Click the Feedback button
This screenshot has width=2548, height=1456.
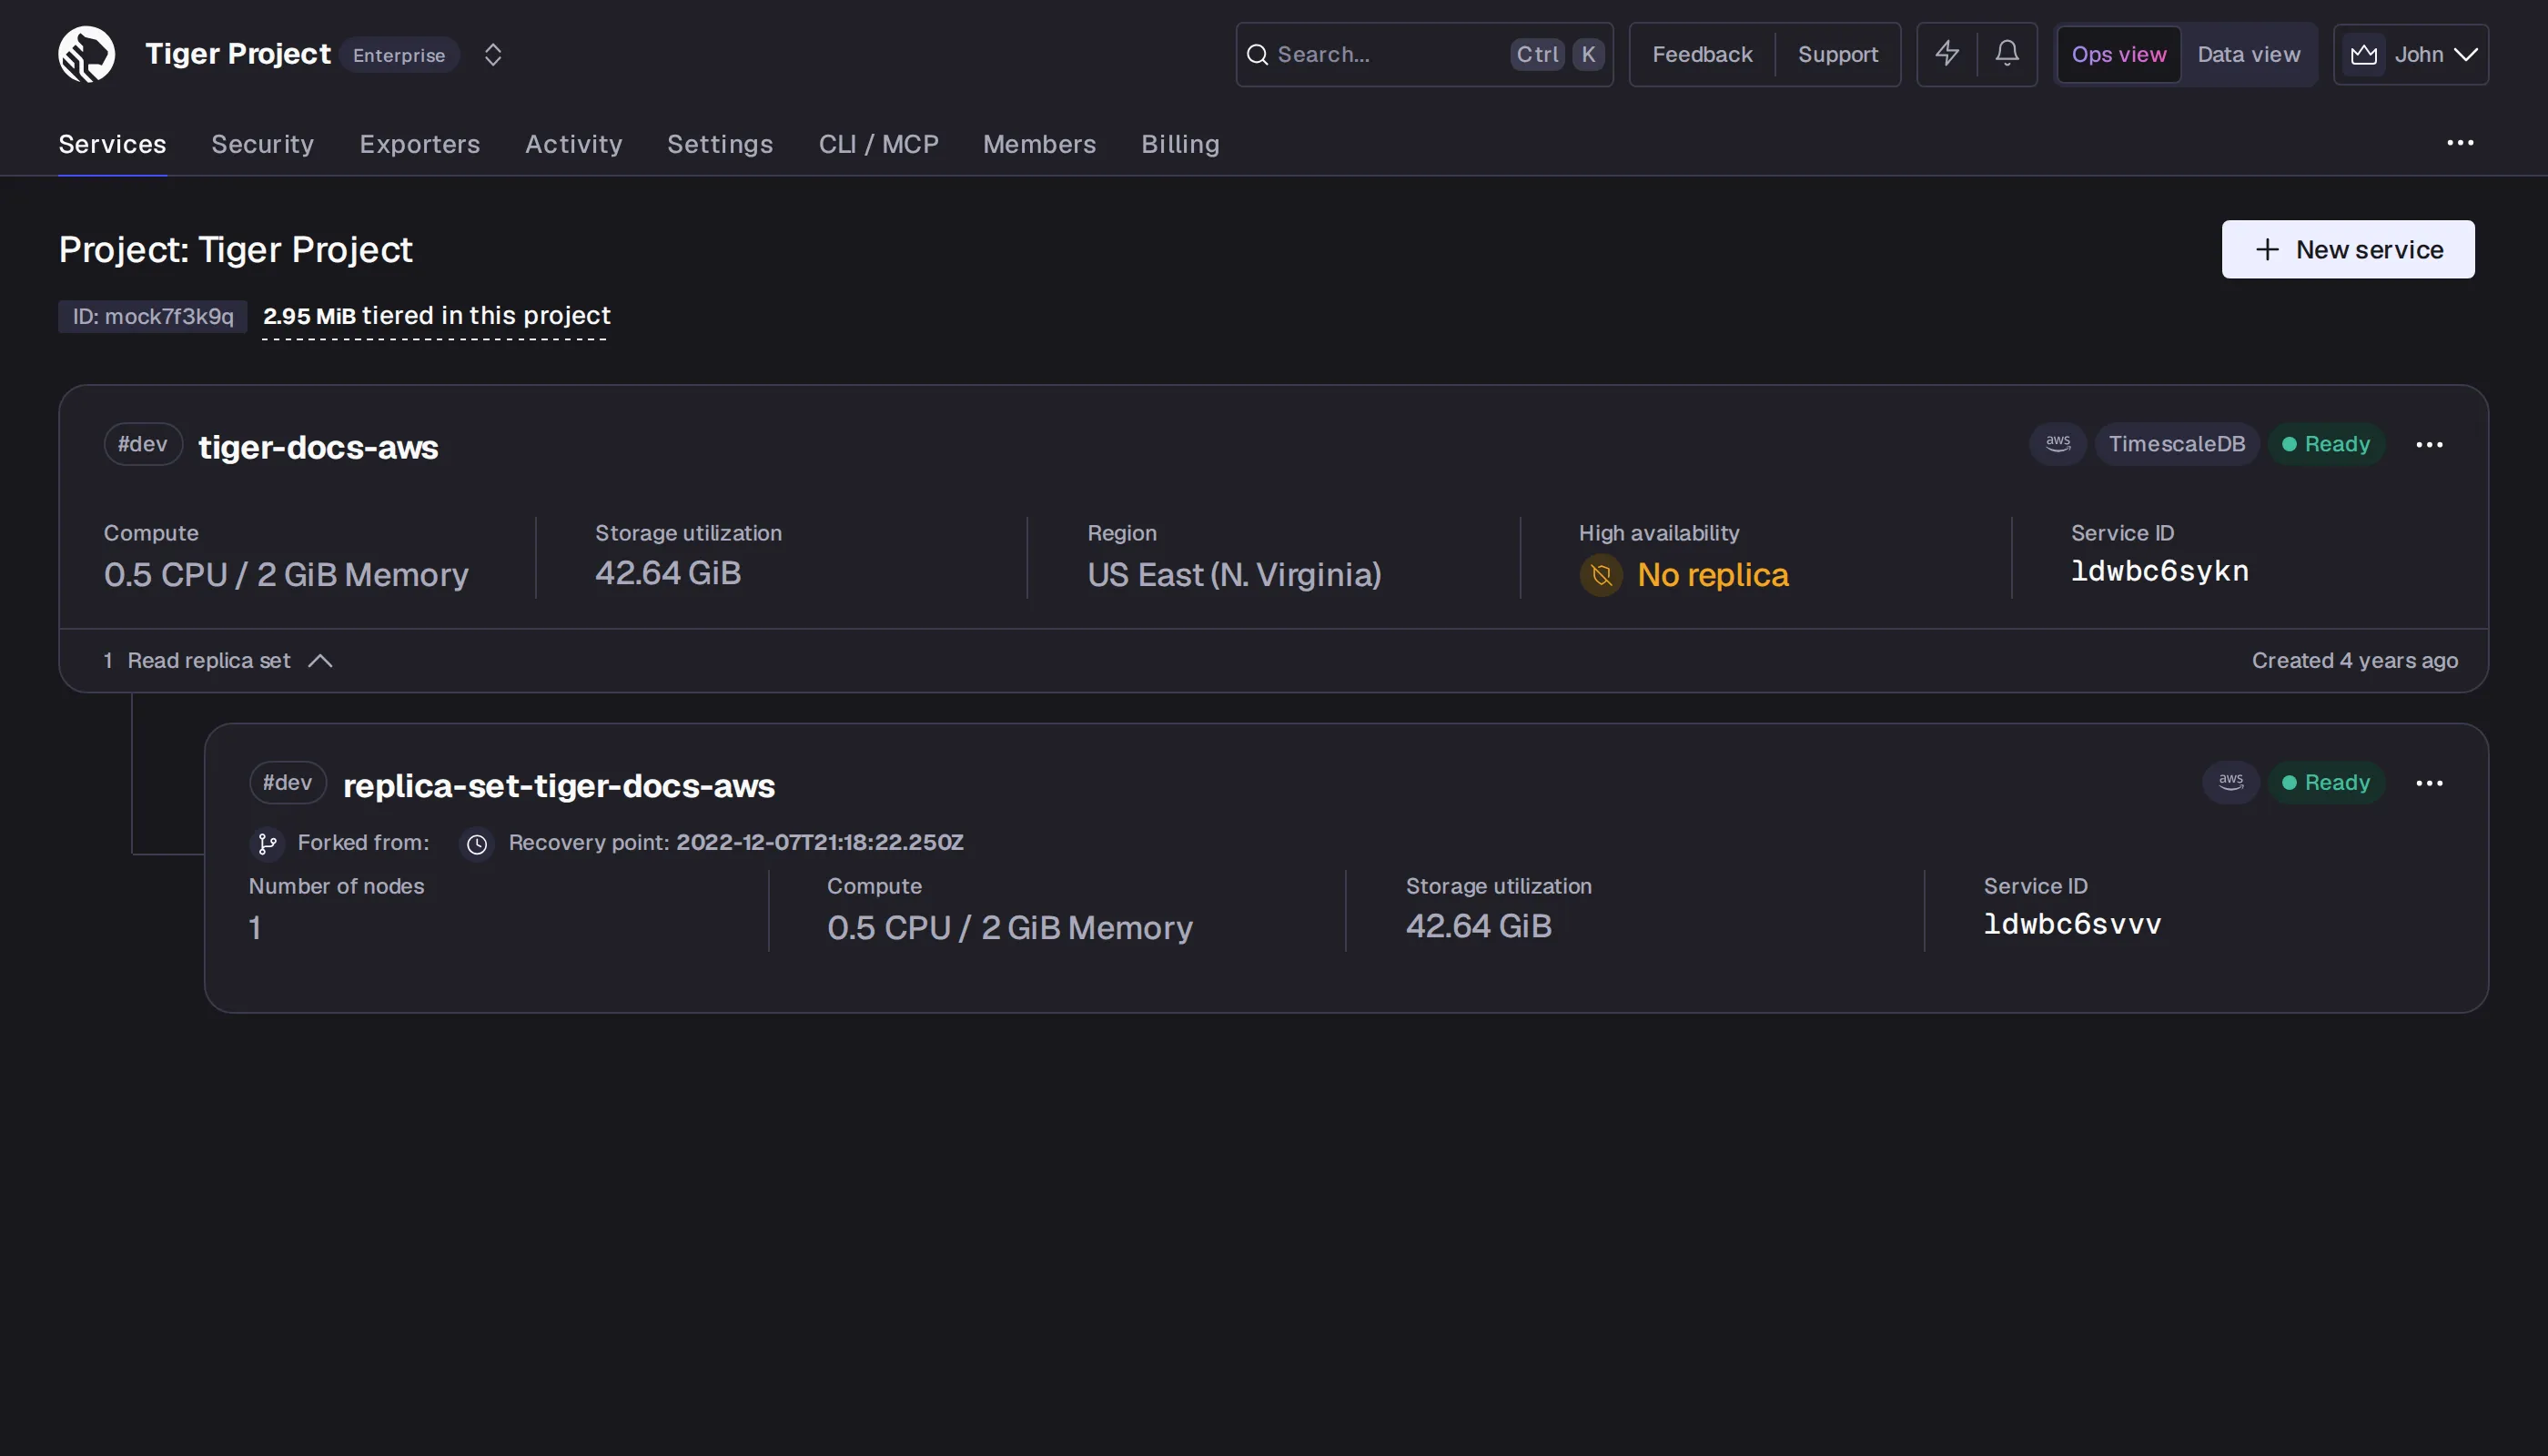coord(1701,54)
